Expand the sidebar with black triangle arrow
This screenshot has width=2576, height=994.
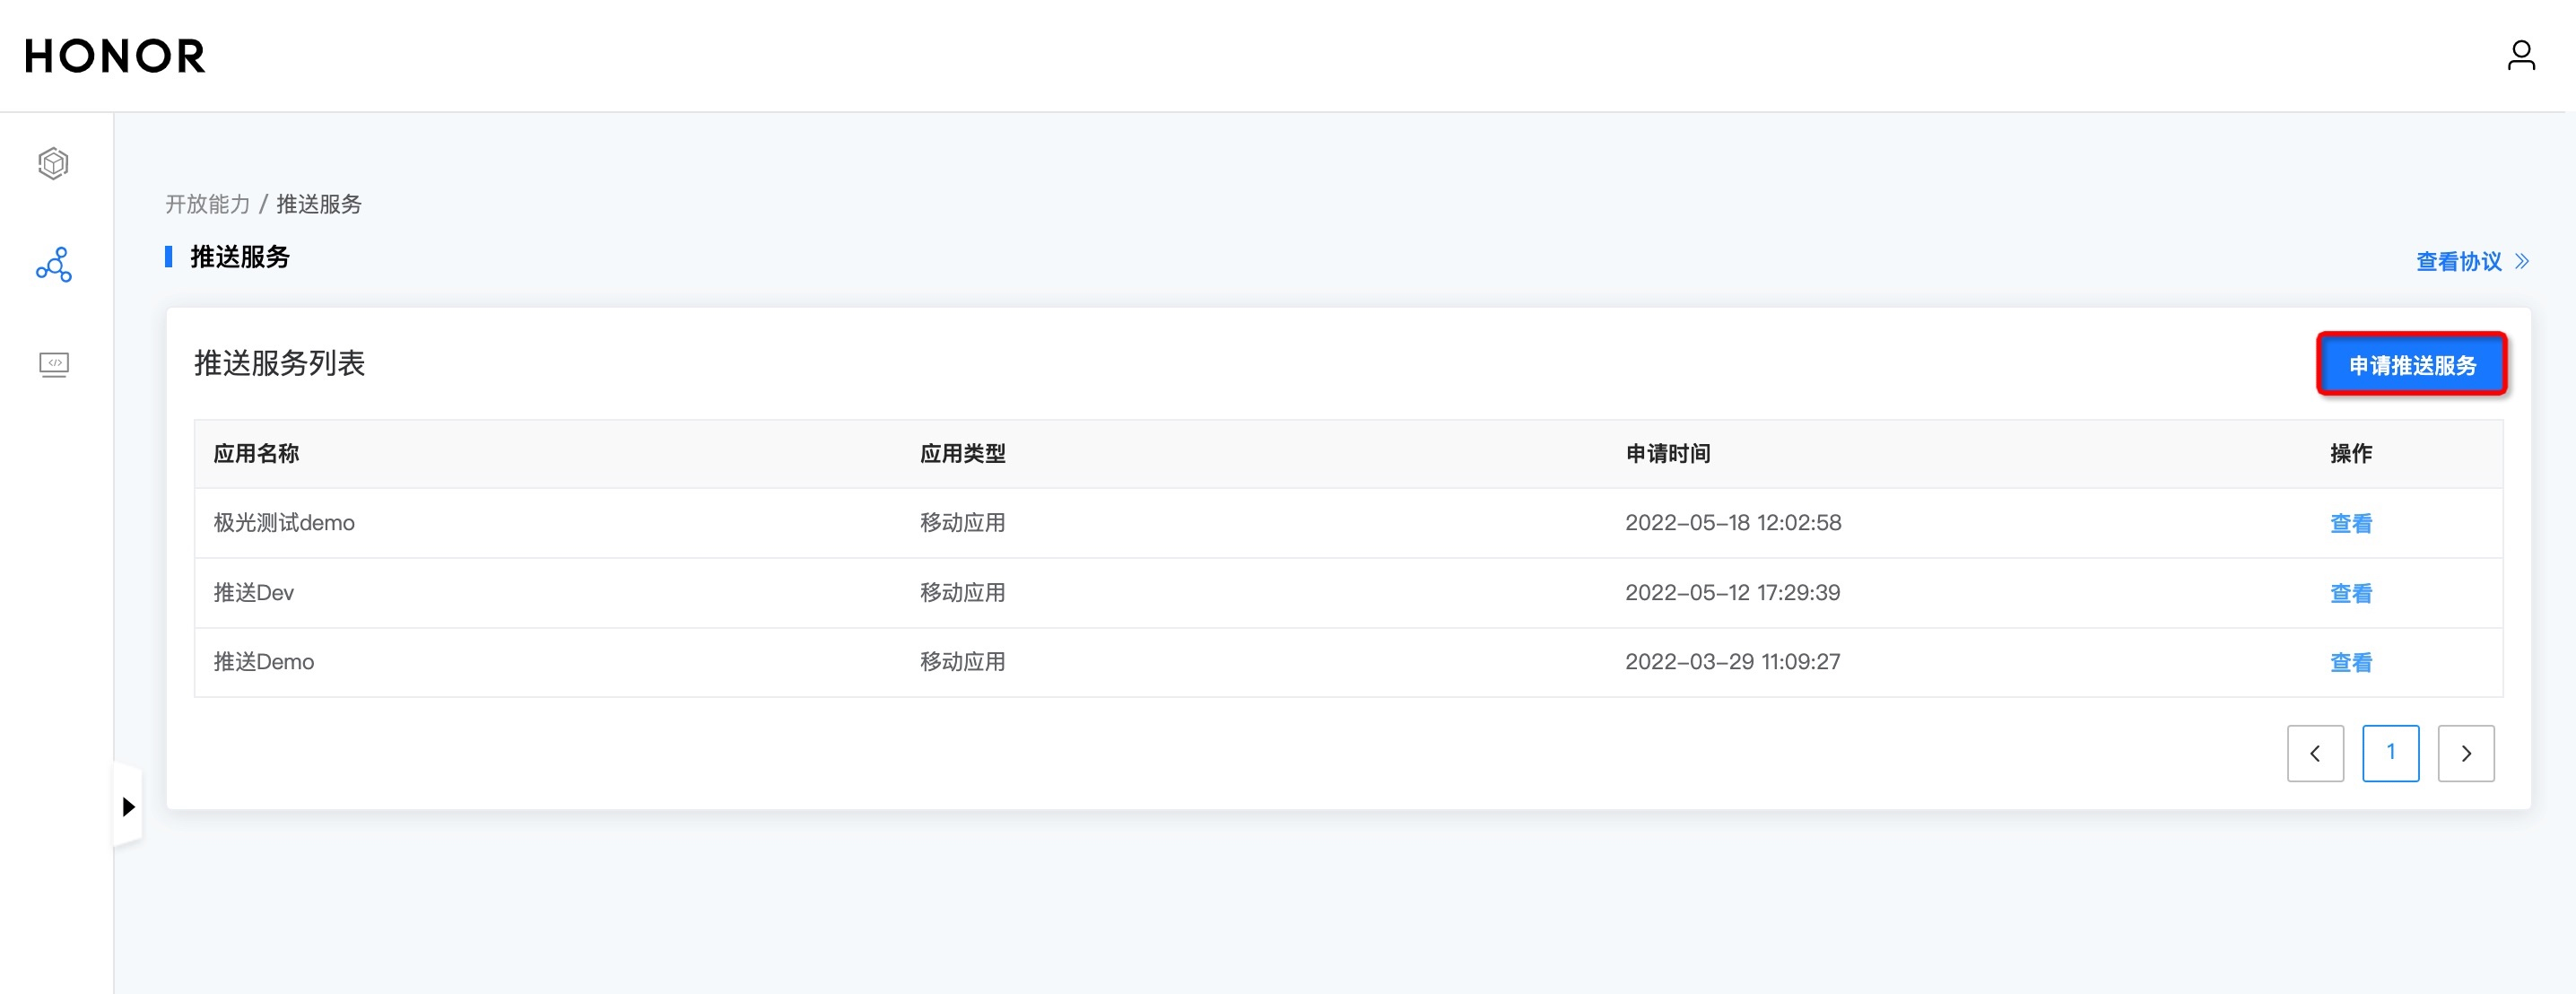point(128,806)
